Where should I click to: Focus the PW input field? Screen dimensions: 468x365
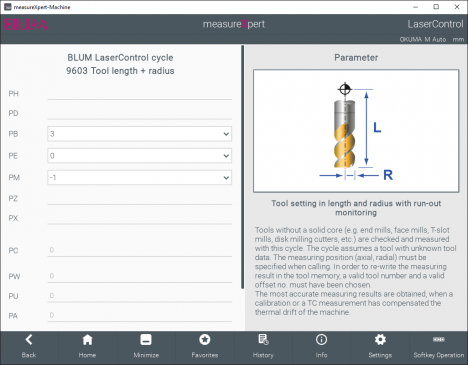(x=139, y=276)
